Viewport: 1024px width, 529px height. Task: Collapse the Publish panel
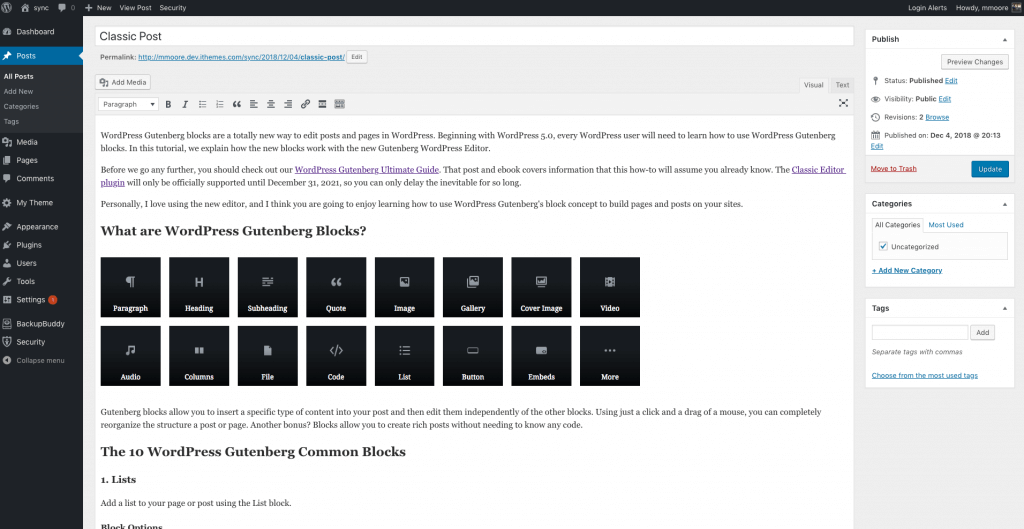point(1004,39)
